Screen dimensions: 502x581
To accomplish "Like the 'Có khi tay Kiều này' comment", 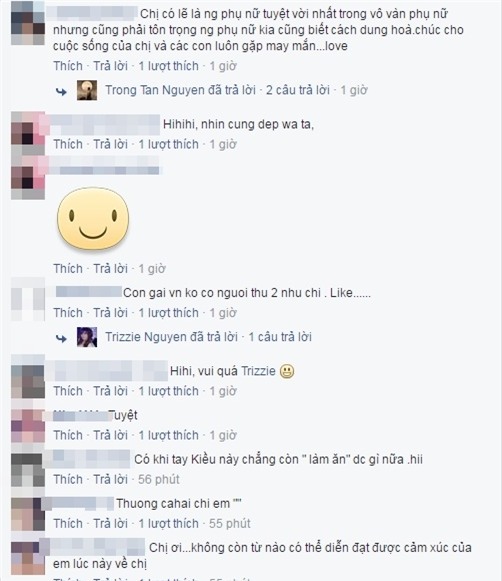I will point(68,479).
